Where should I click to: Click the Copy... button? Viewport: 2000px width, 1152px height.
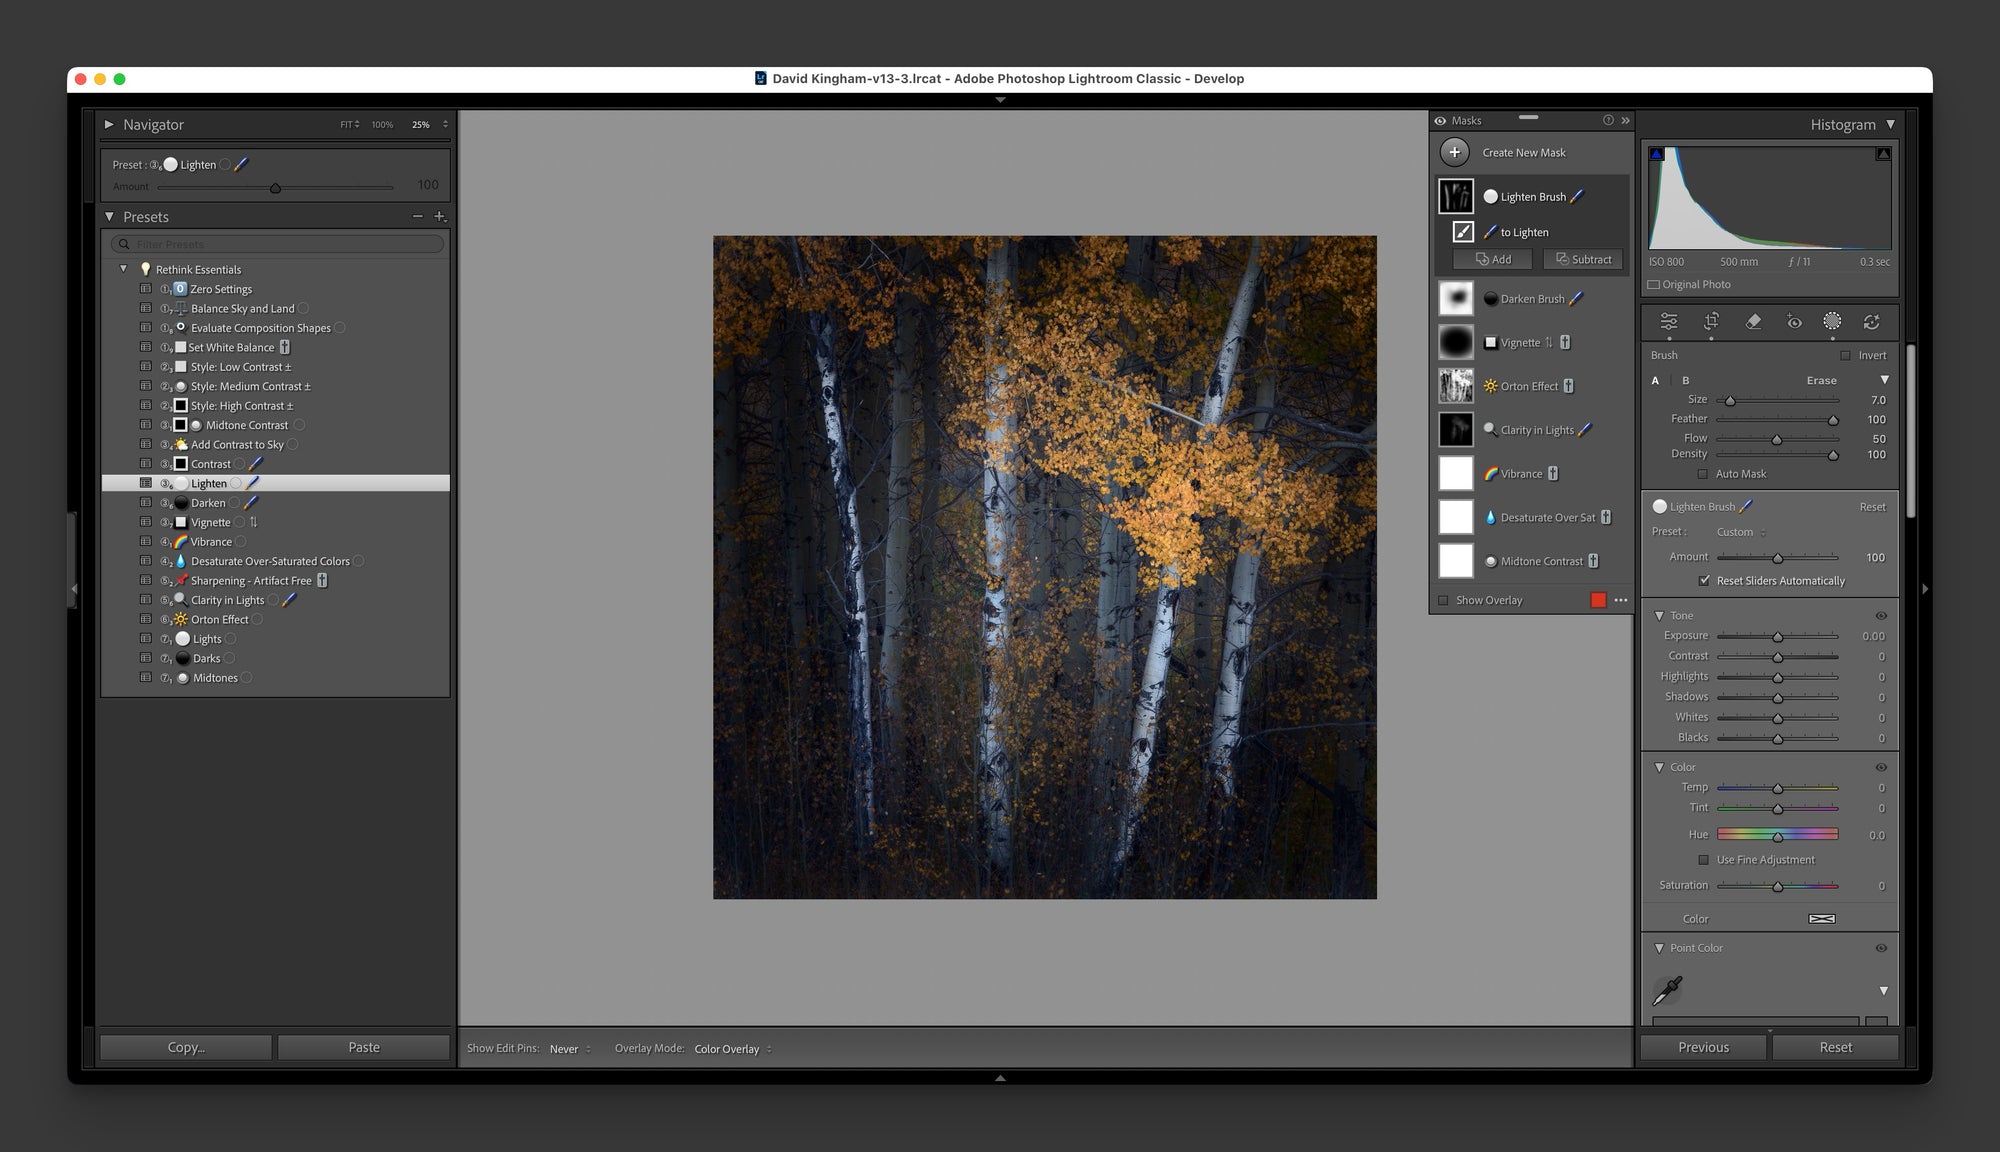tap(186, 1047)
